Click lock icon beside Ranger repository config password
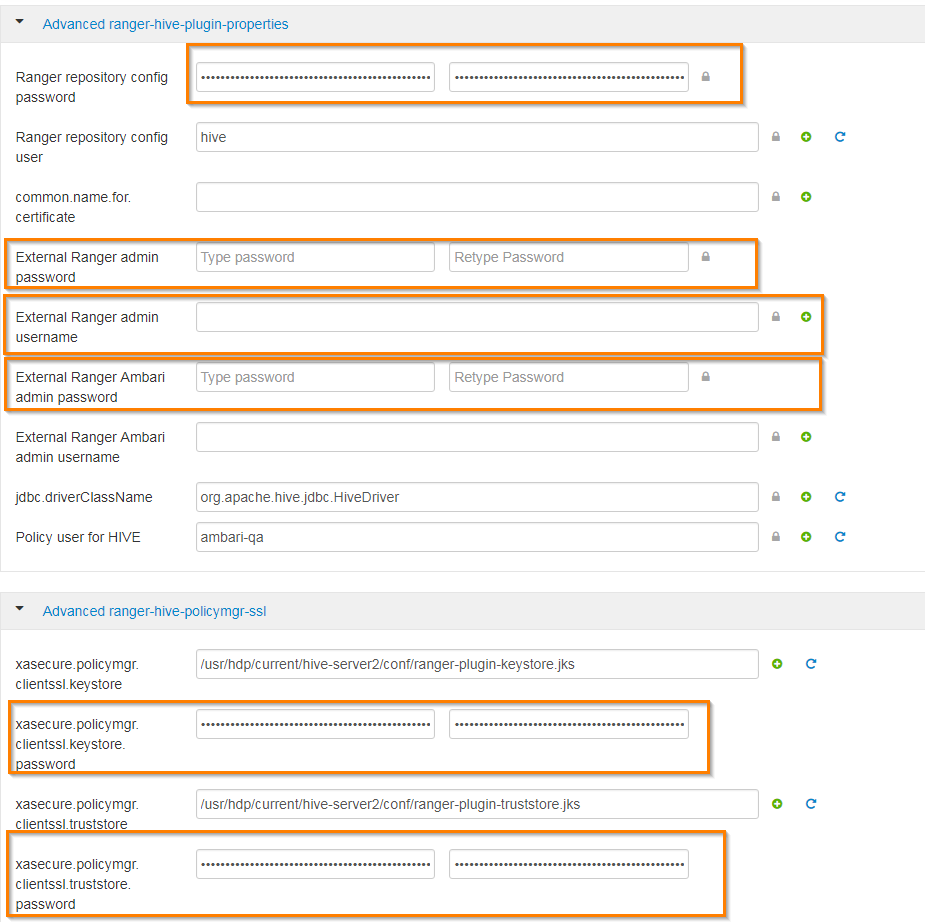 tap(706, 77)
